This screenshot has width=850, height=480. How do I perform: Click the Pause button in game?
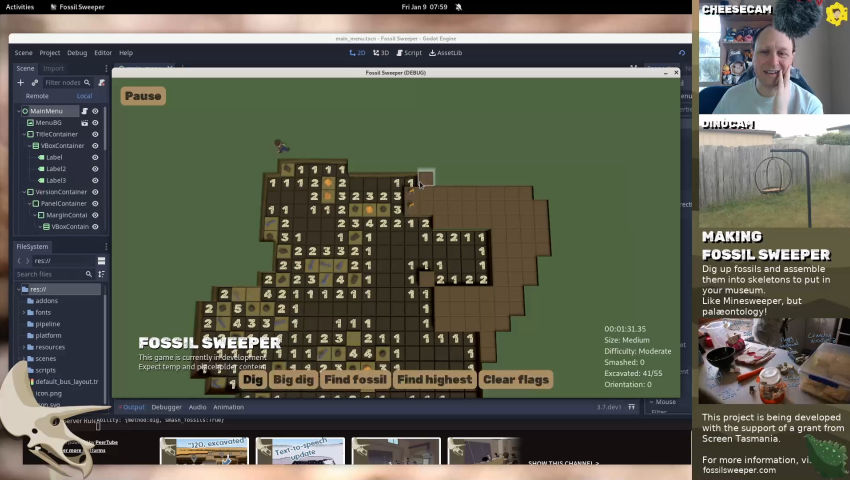(x=143, y=96)
